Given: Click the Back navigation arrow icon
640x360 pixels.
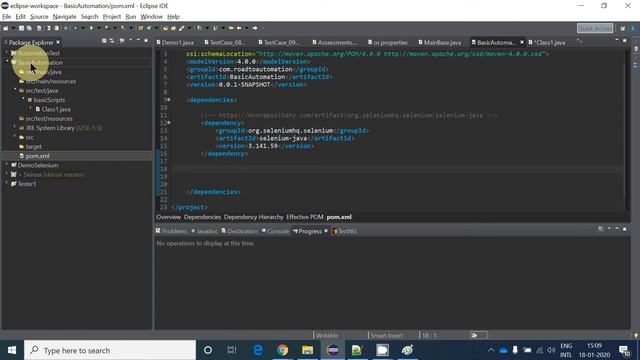Looking at the screenshot, I should [239, 28].
